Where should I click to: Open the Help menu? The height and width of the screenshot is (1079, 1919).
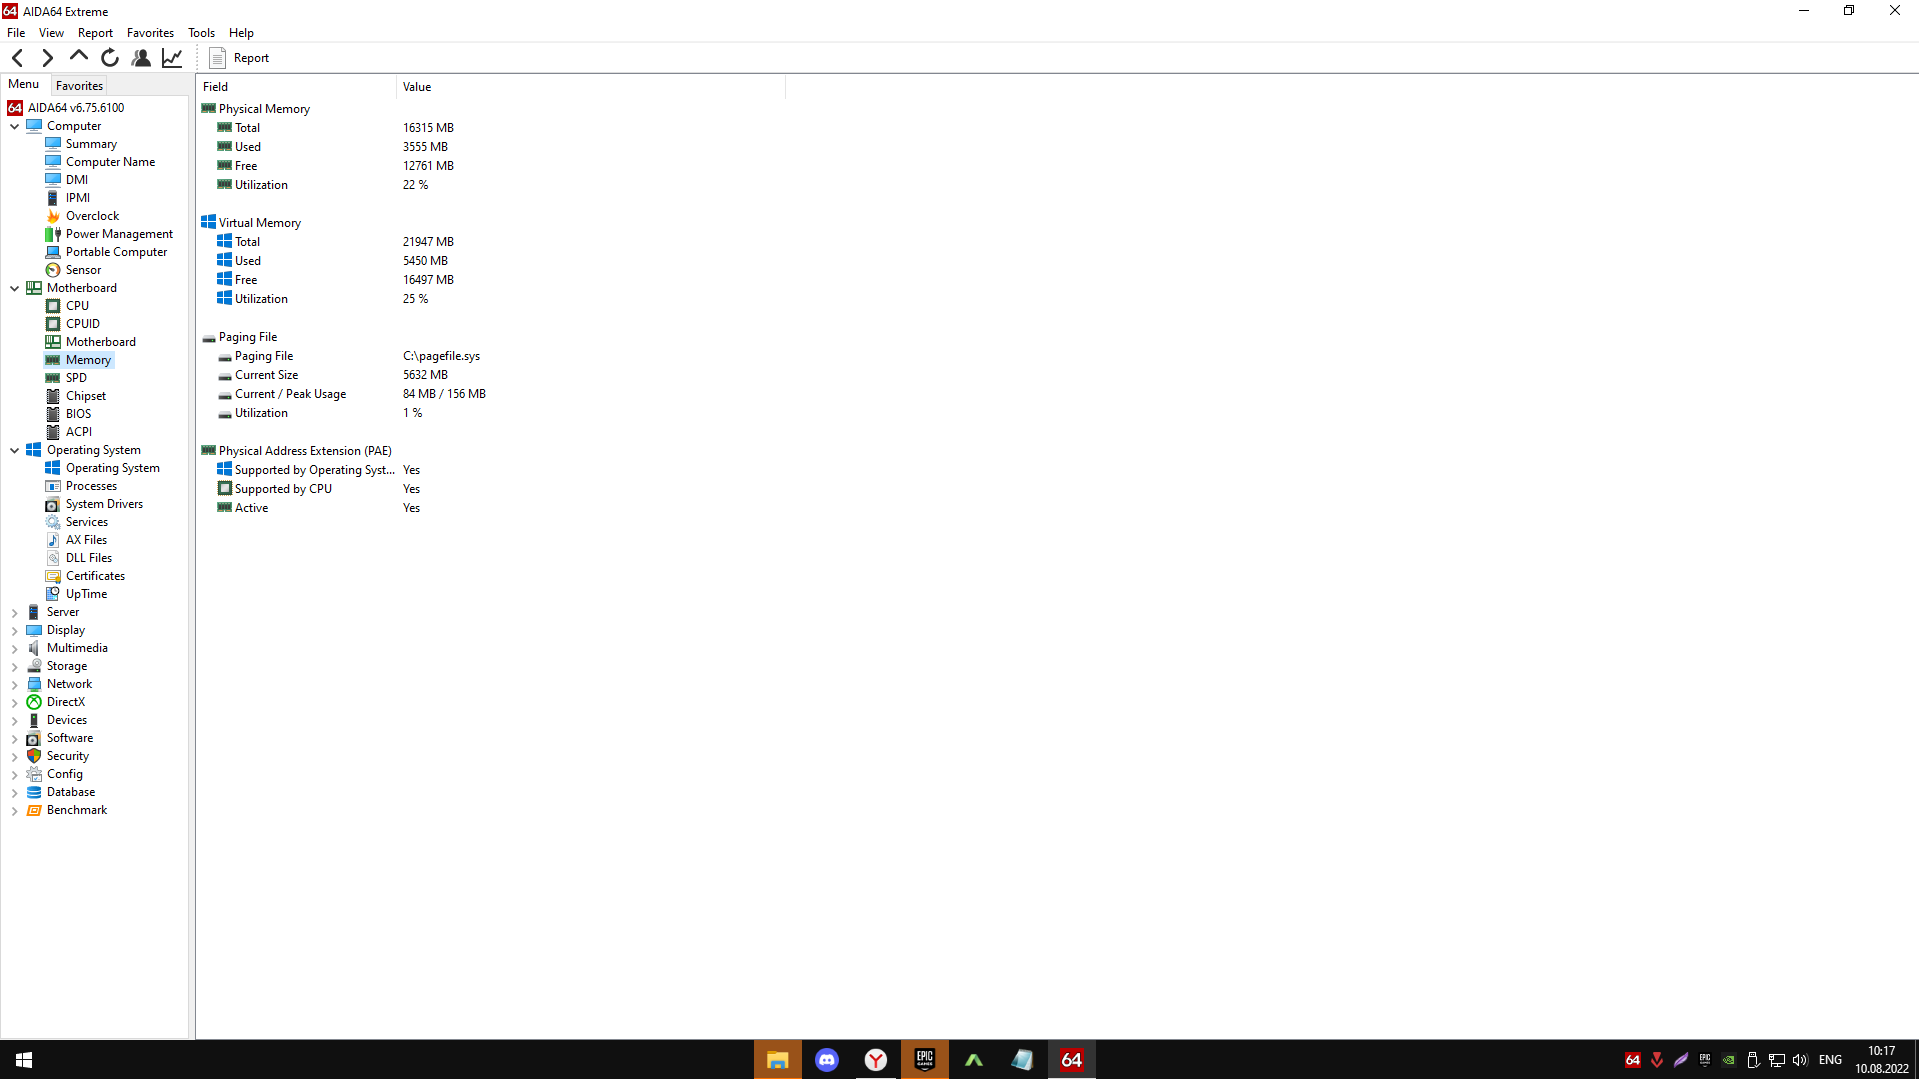pos(241,33)
